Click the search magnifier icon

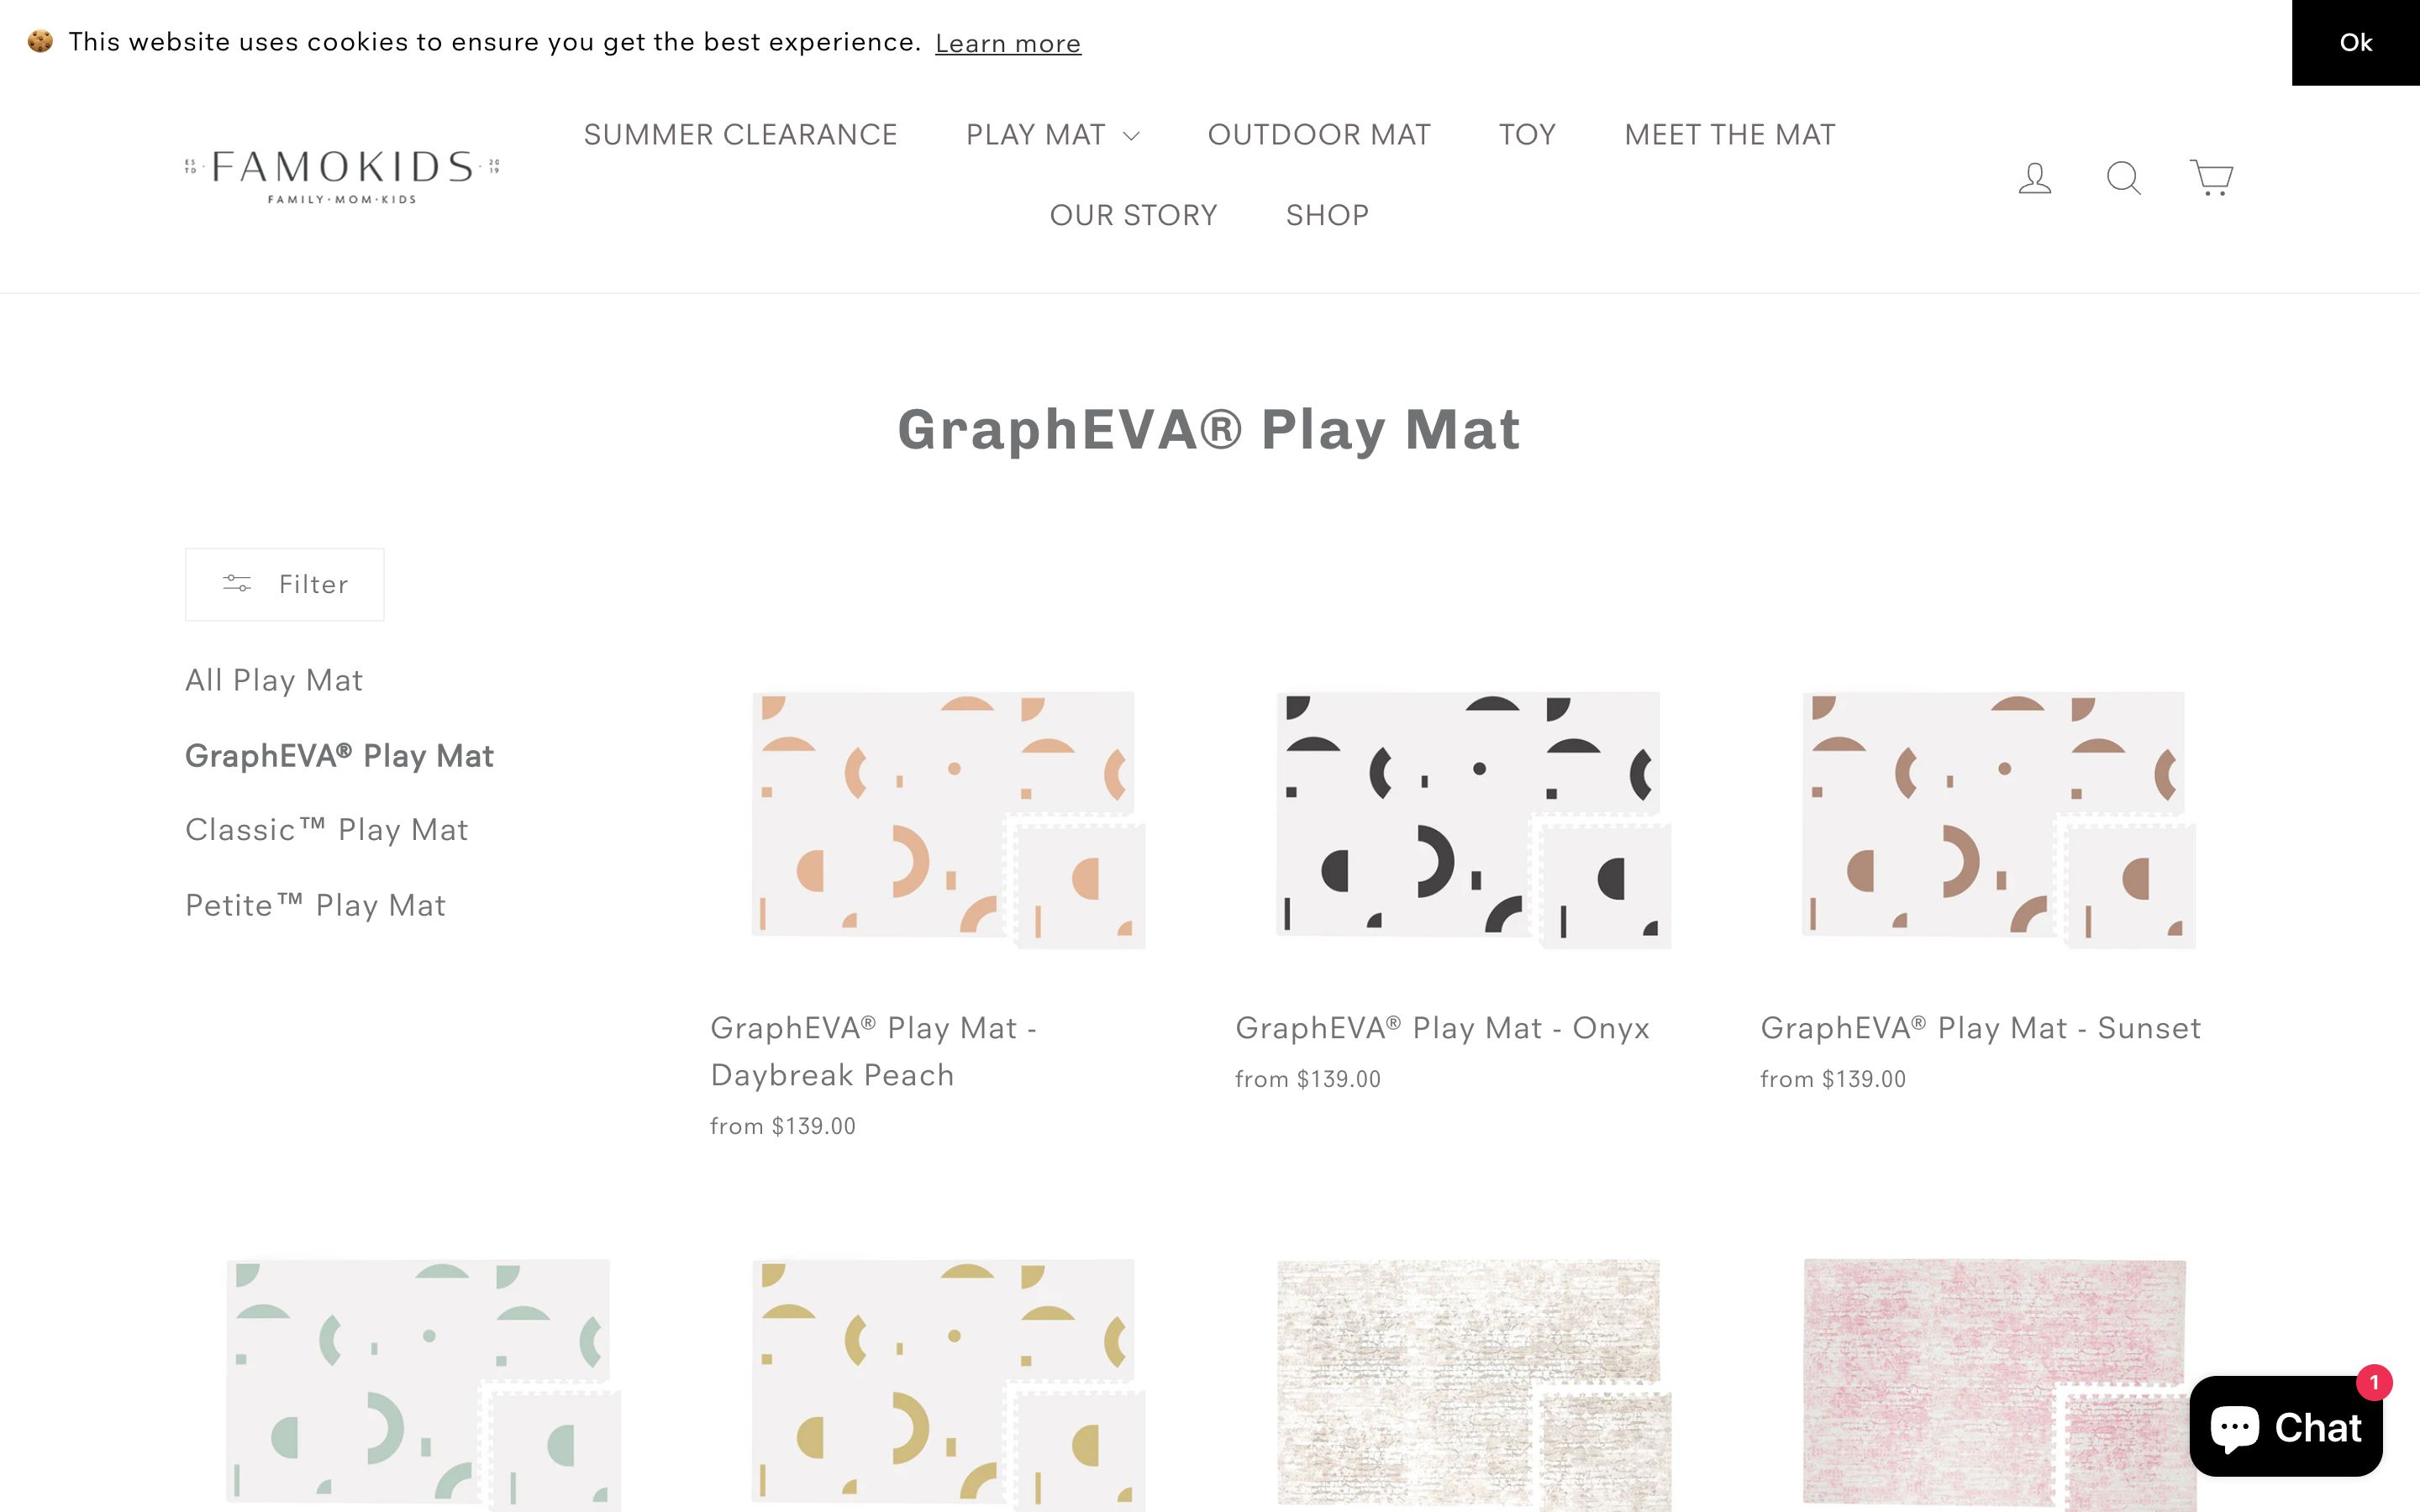[x=2123, y=178]
